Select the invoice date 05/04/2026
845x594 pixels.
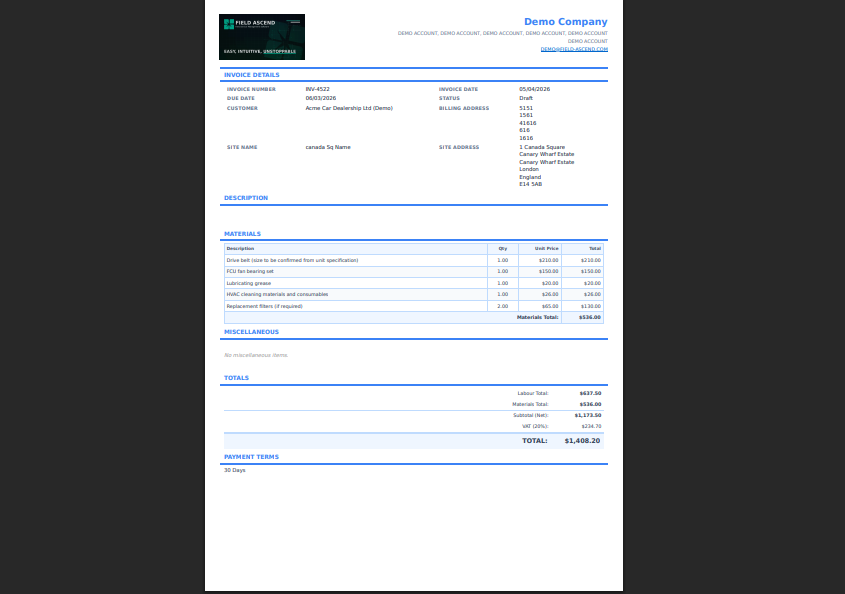point(535,89)
